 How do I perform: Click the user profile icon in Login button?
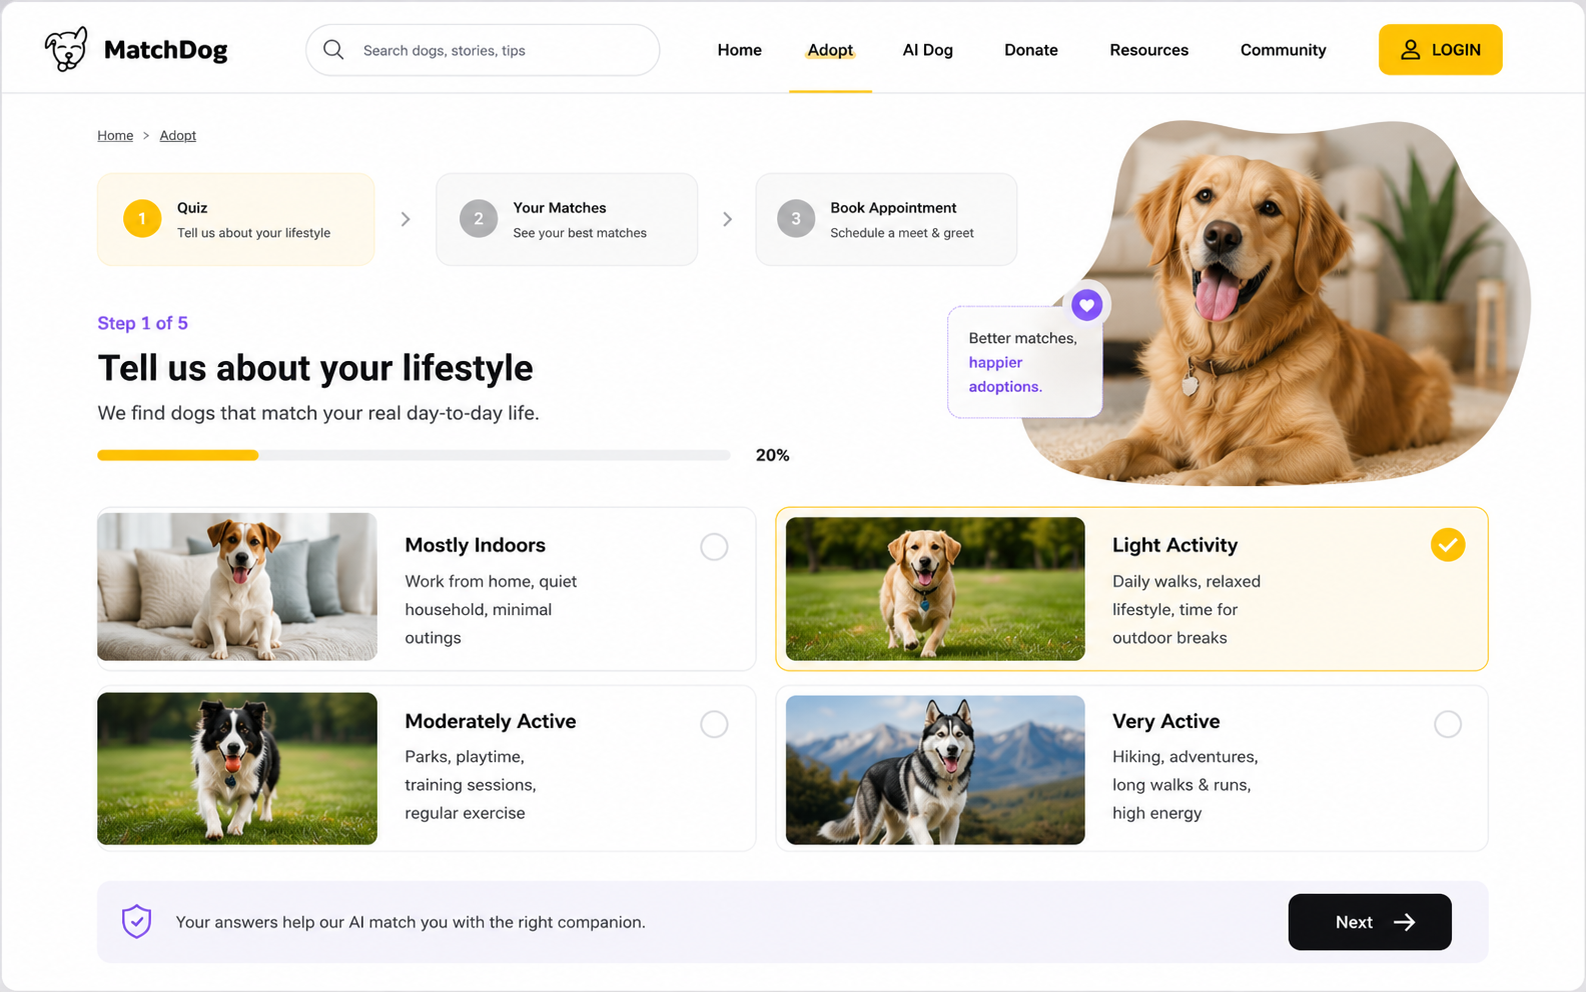pyautogui.click(x=1410, y=50)
